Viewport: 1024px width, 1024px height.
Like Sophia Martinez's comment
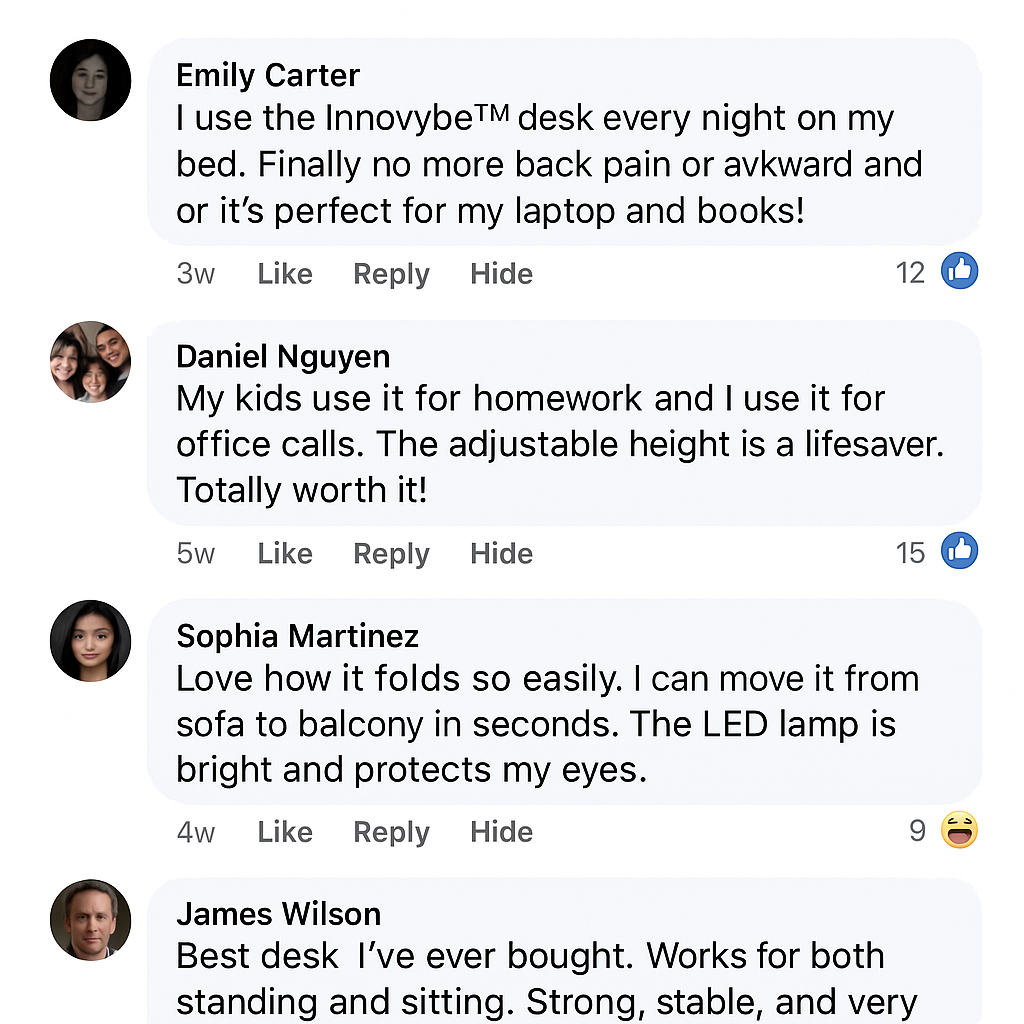coord(285,832)
